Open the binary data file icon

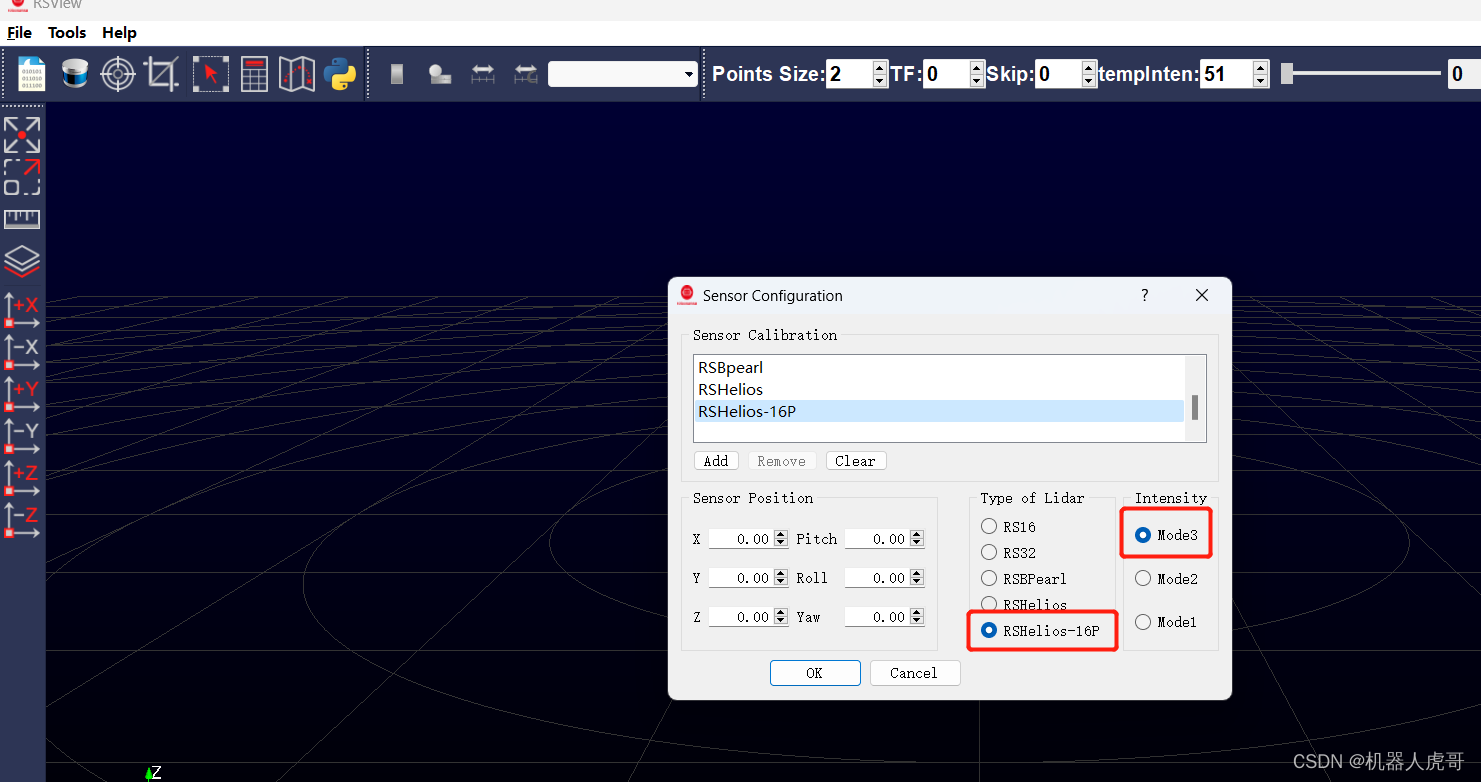click(x=33, y=74)
